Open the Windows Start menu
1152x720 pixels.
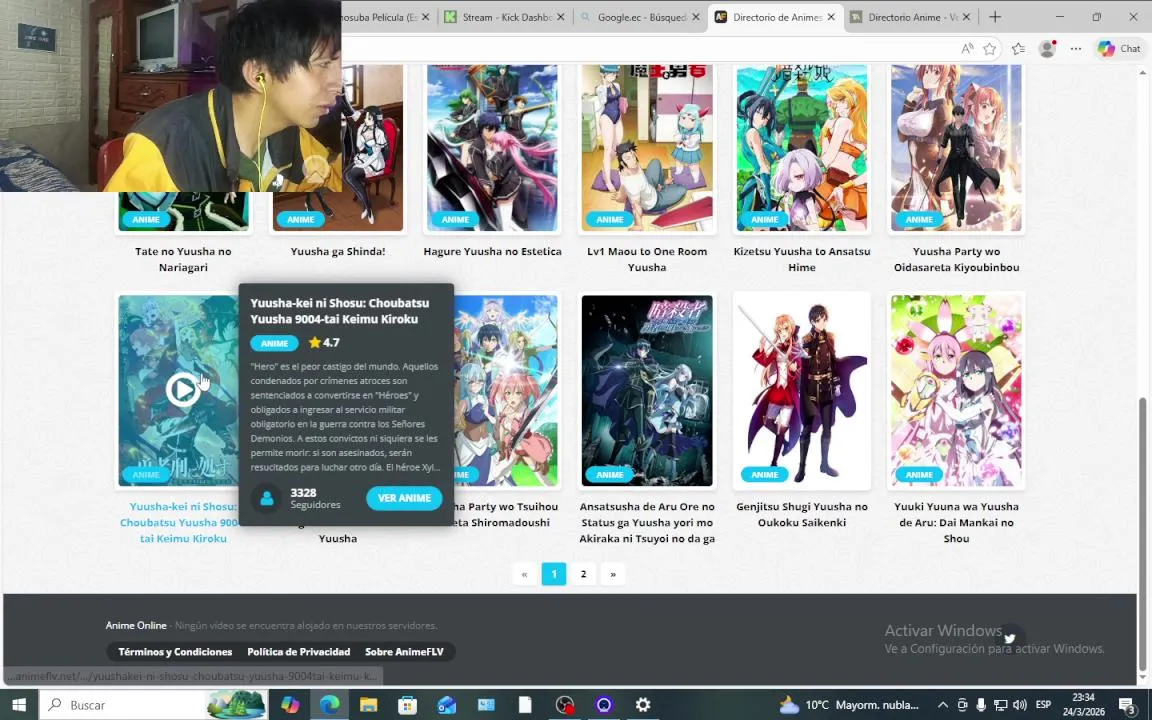click(19, 705)
